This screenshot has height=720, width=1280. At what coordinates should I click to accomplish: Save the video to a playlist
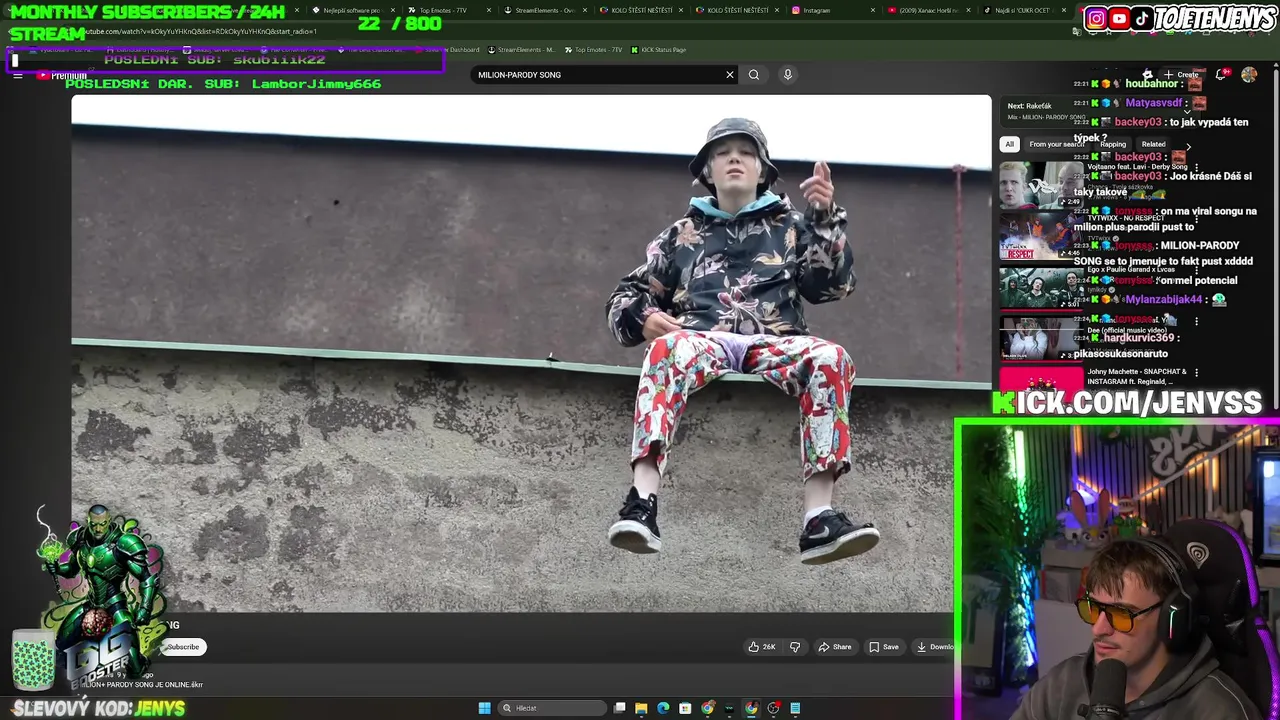(884, 647)
